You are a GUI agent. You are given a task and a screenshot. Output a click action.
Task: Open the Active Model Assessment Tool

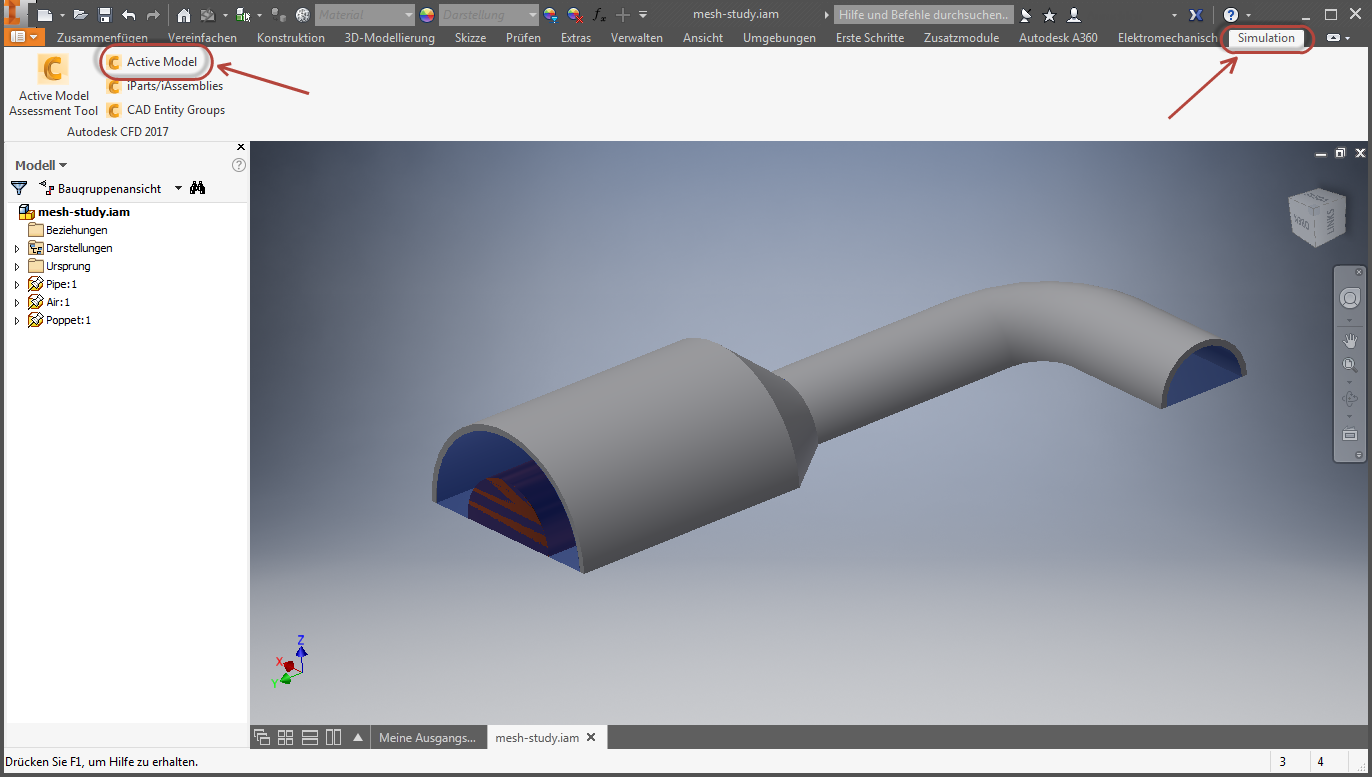[53, 86]
